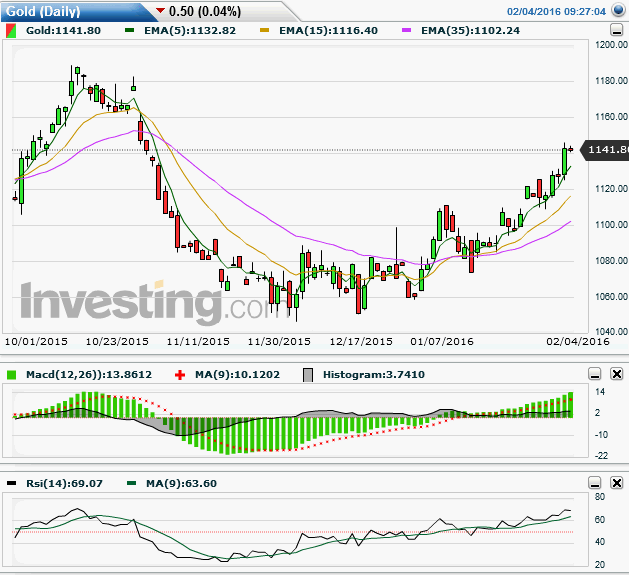This screenshot has height=575, width=629.
Task: Click the timestamp 02/04/2016 09:27:04
Action: [x=556, y=11]
